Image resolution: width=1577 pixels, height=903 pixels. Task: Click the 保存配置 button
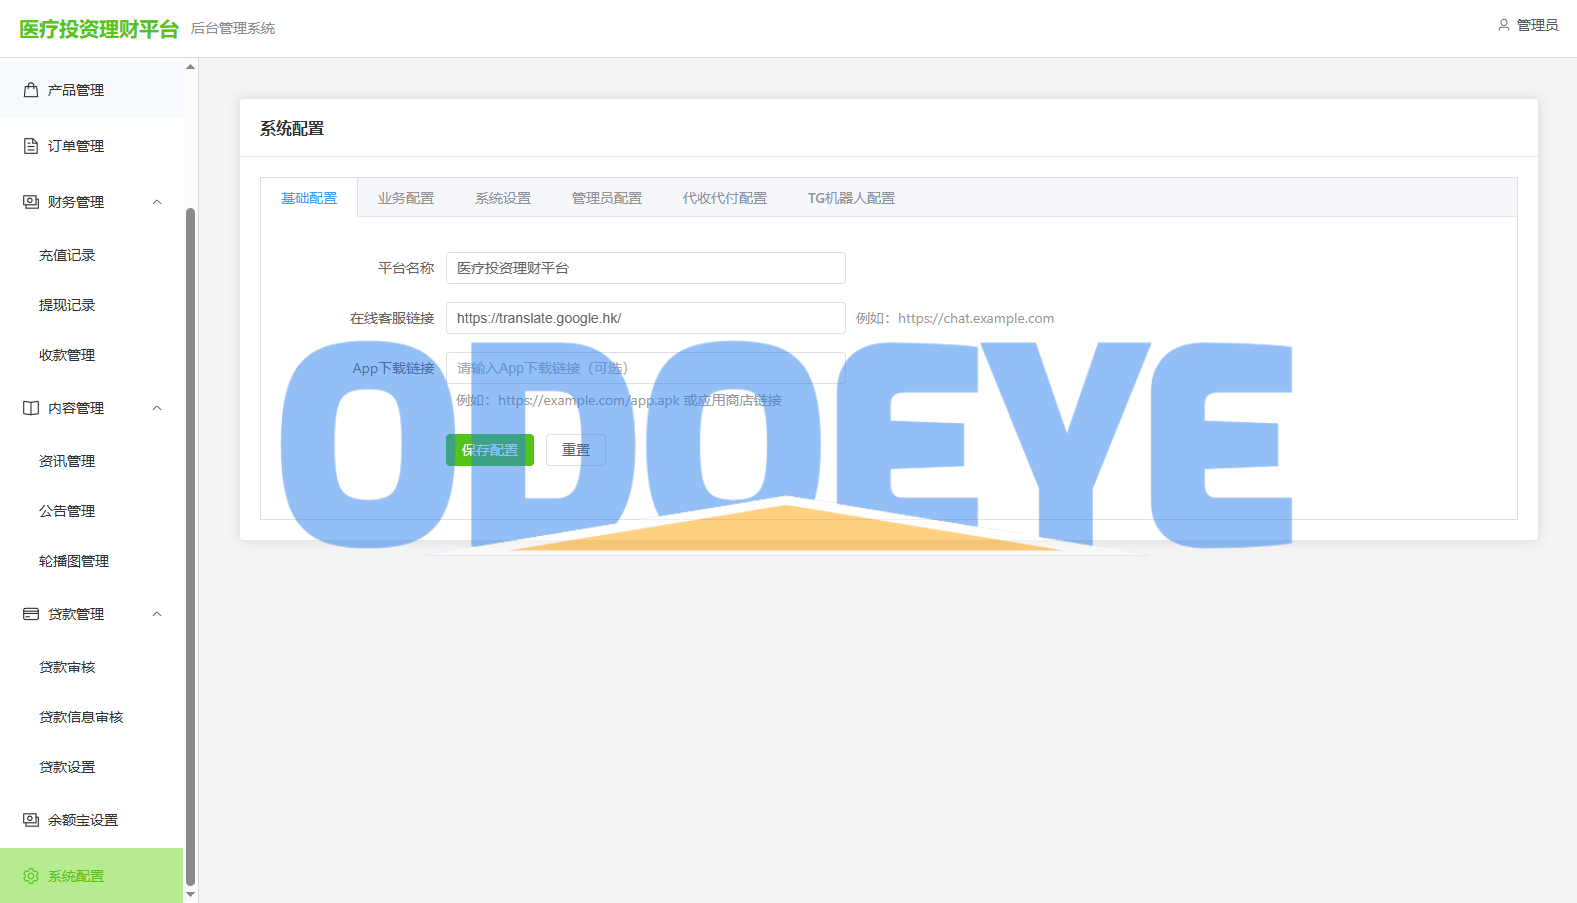490,450
